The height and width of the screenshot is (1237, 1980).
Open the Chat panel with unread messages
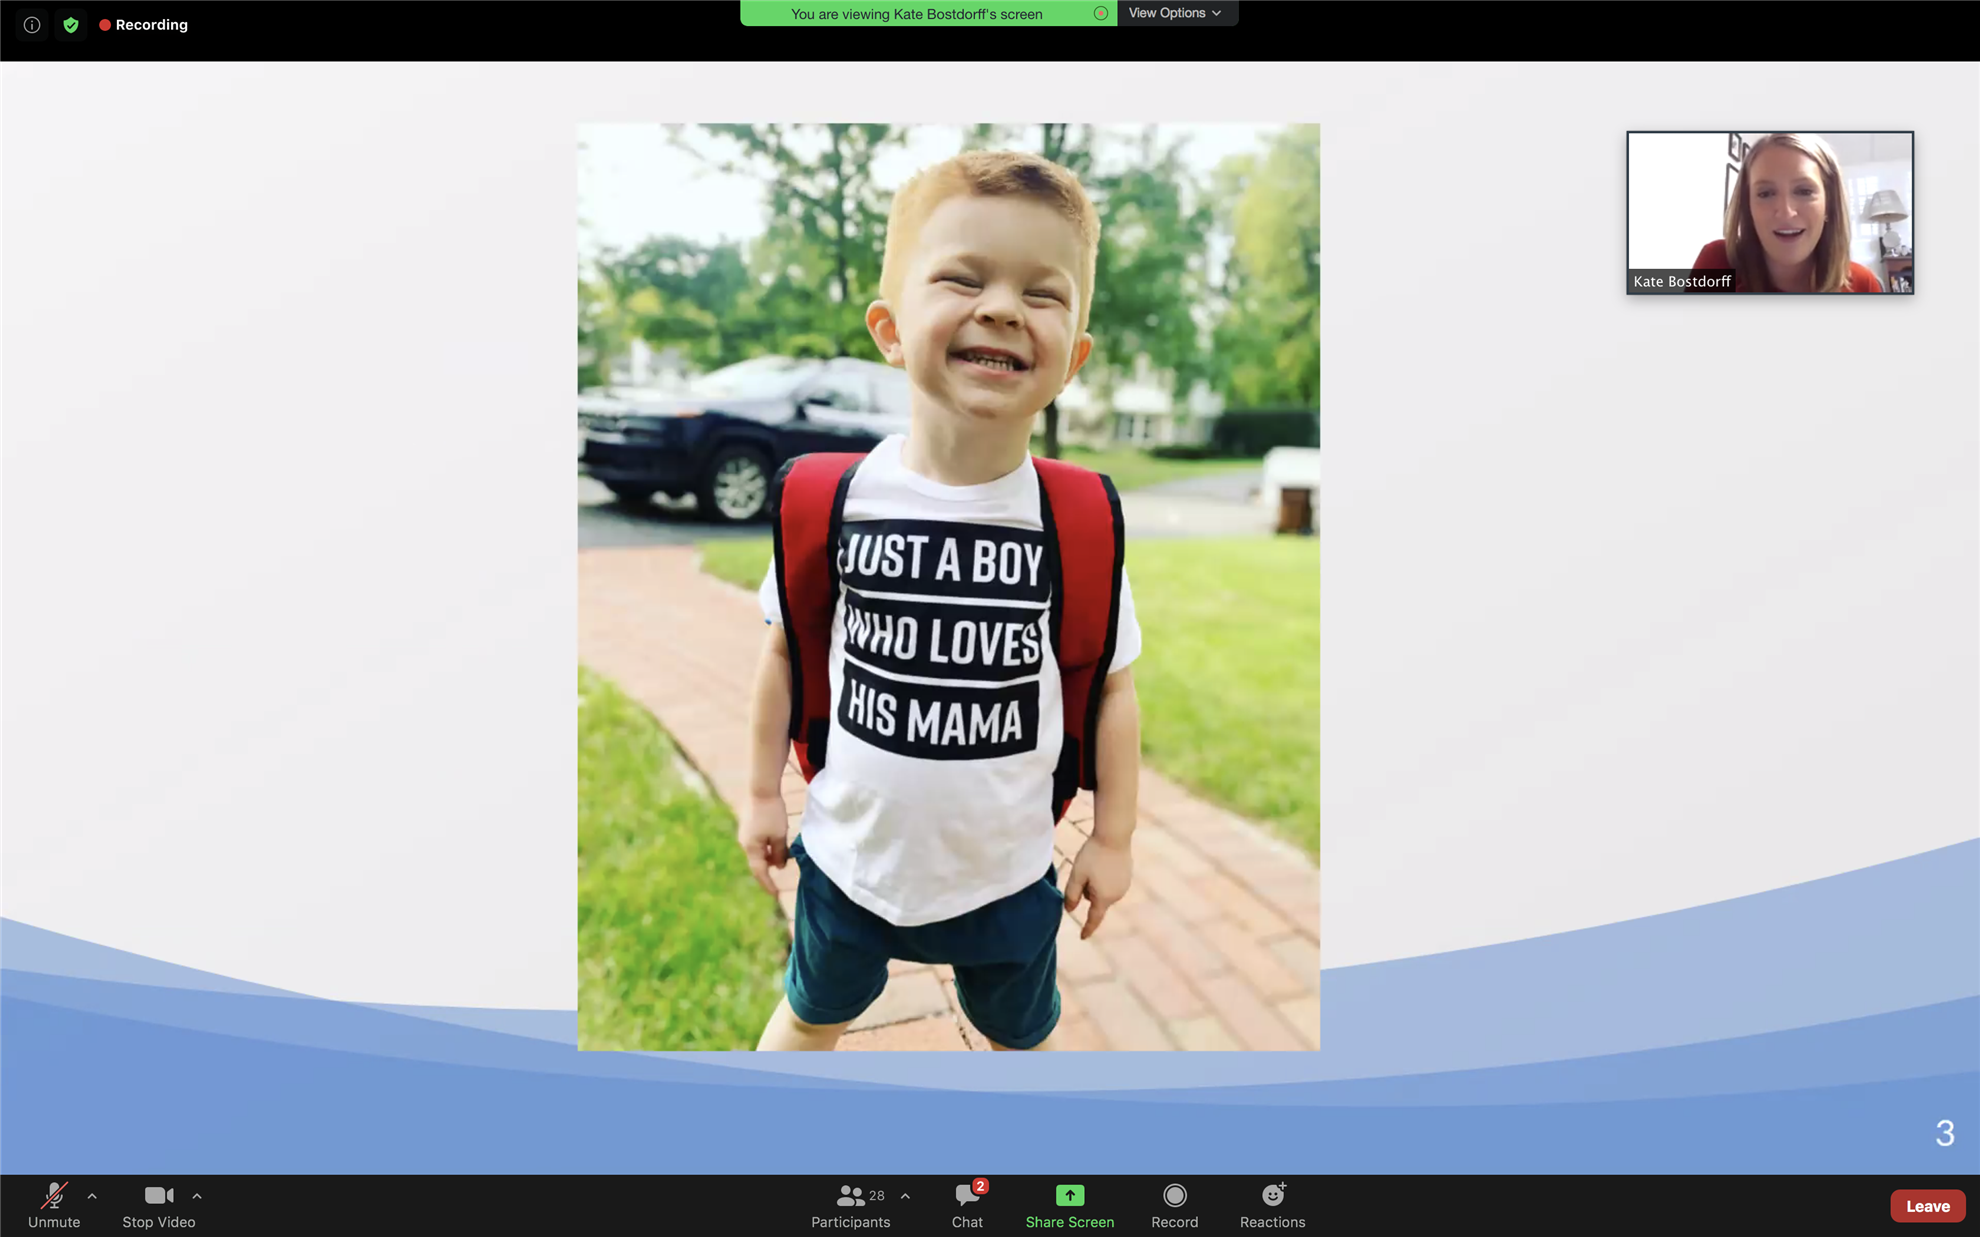(967, 1205)
